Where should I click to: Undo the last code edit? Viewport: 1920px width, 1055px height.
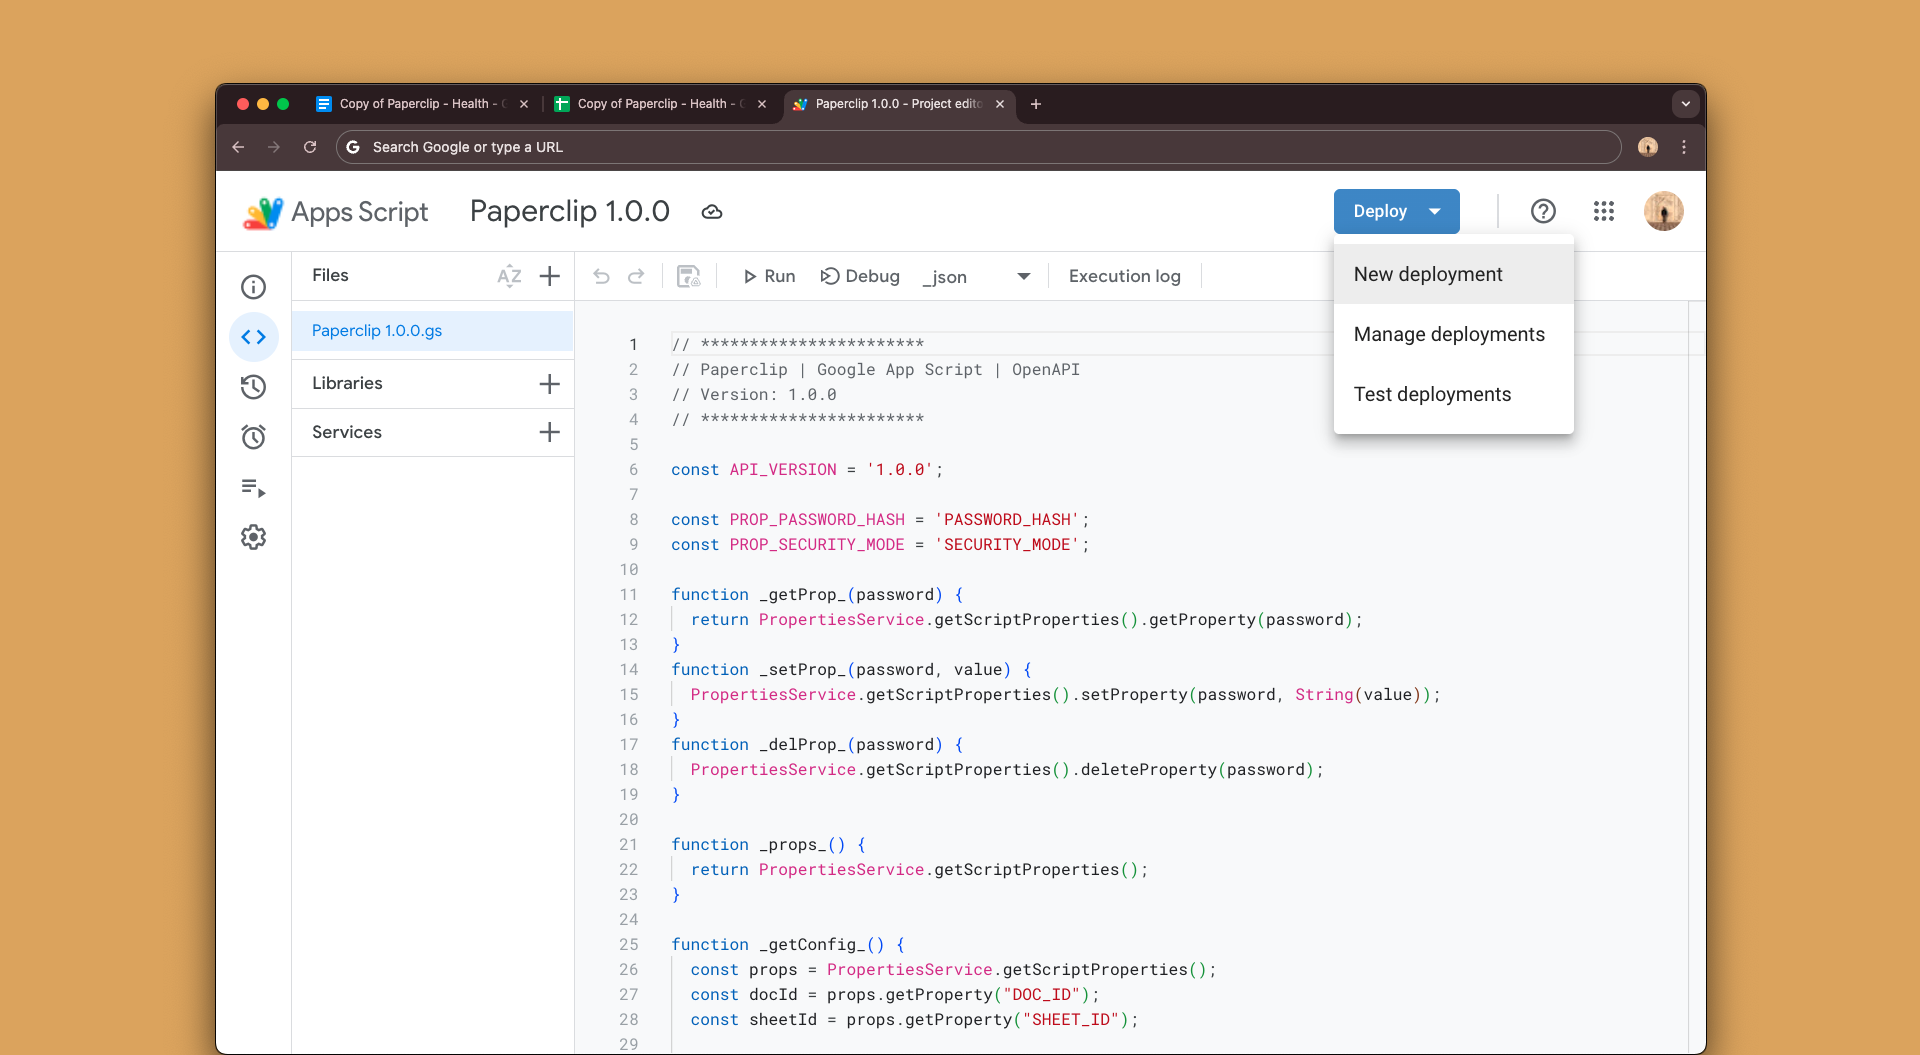(601, 276)
